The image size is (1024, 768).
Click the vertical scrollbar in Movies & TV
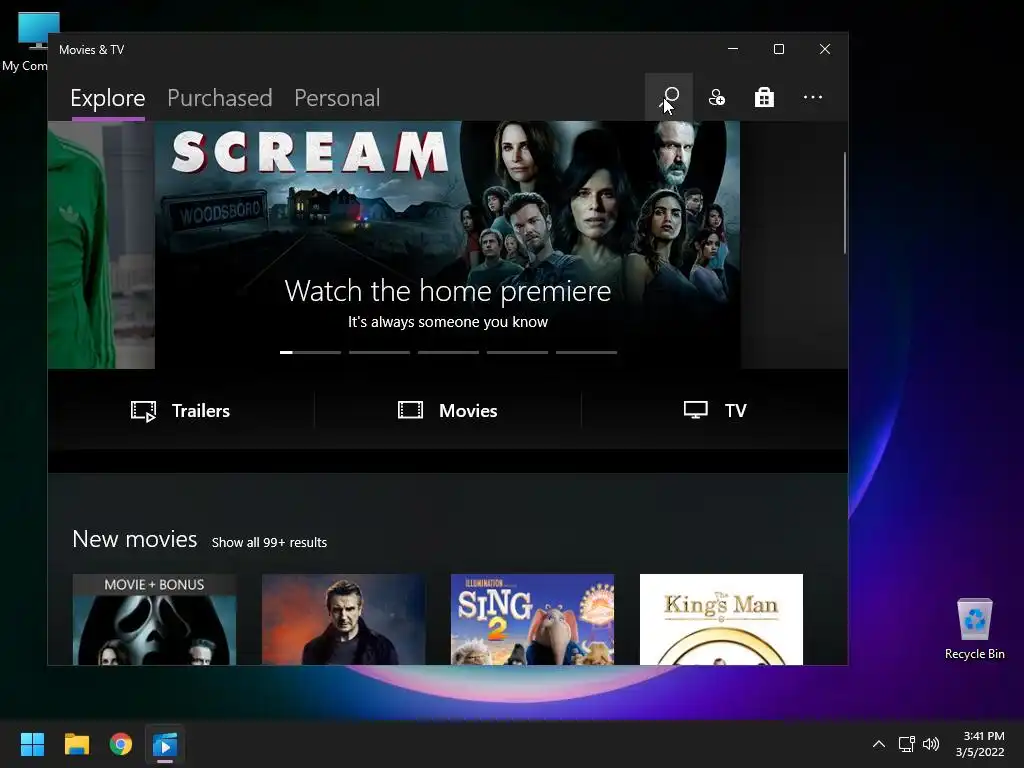(844, 202)
